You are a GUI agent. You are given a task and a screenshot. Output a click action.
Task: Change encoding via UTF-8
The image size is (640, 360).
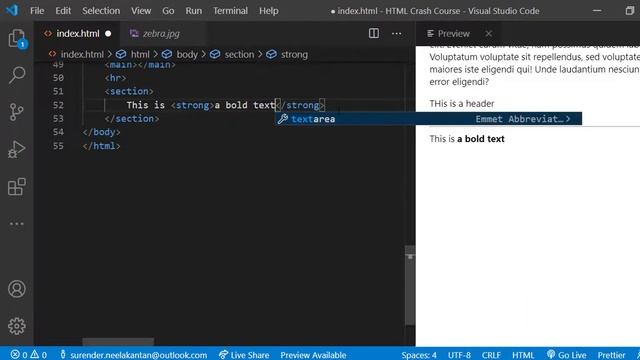click(x=459, y=355)
